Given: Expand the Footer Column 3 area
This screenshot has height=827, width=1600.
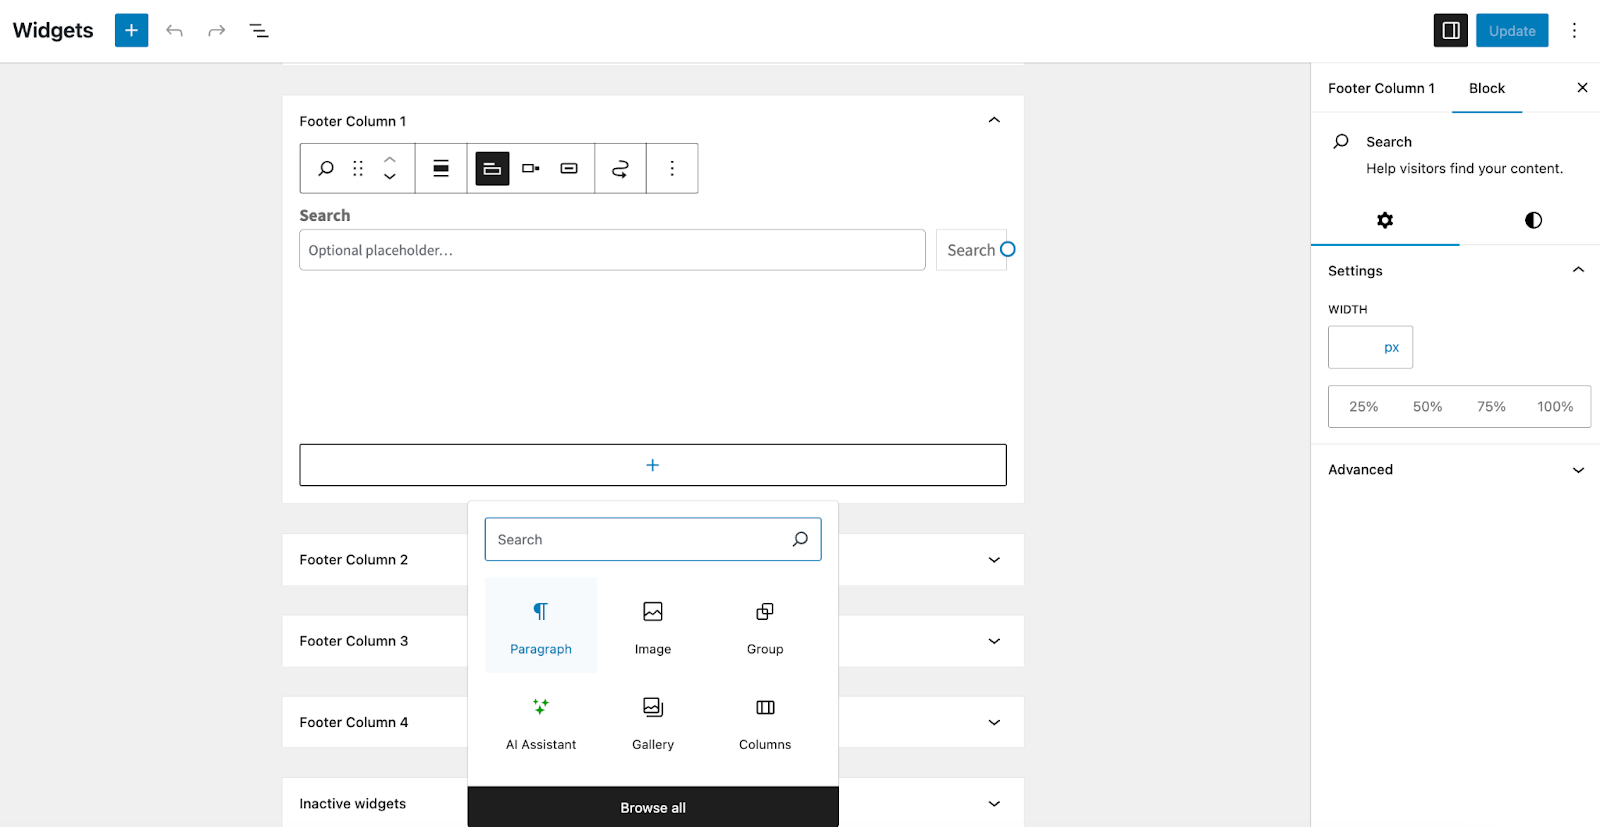Looking at the screenshot, I should 994,641.
